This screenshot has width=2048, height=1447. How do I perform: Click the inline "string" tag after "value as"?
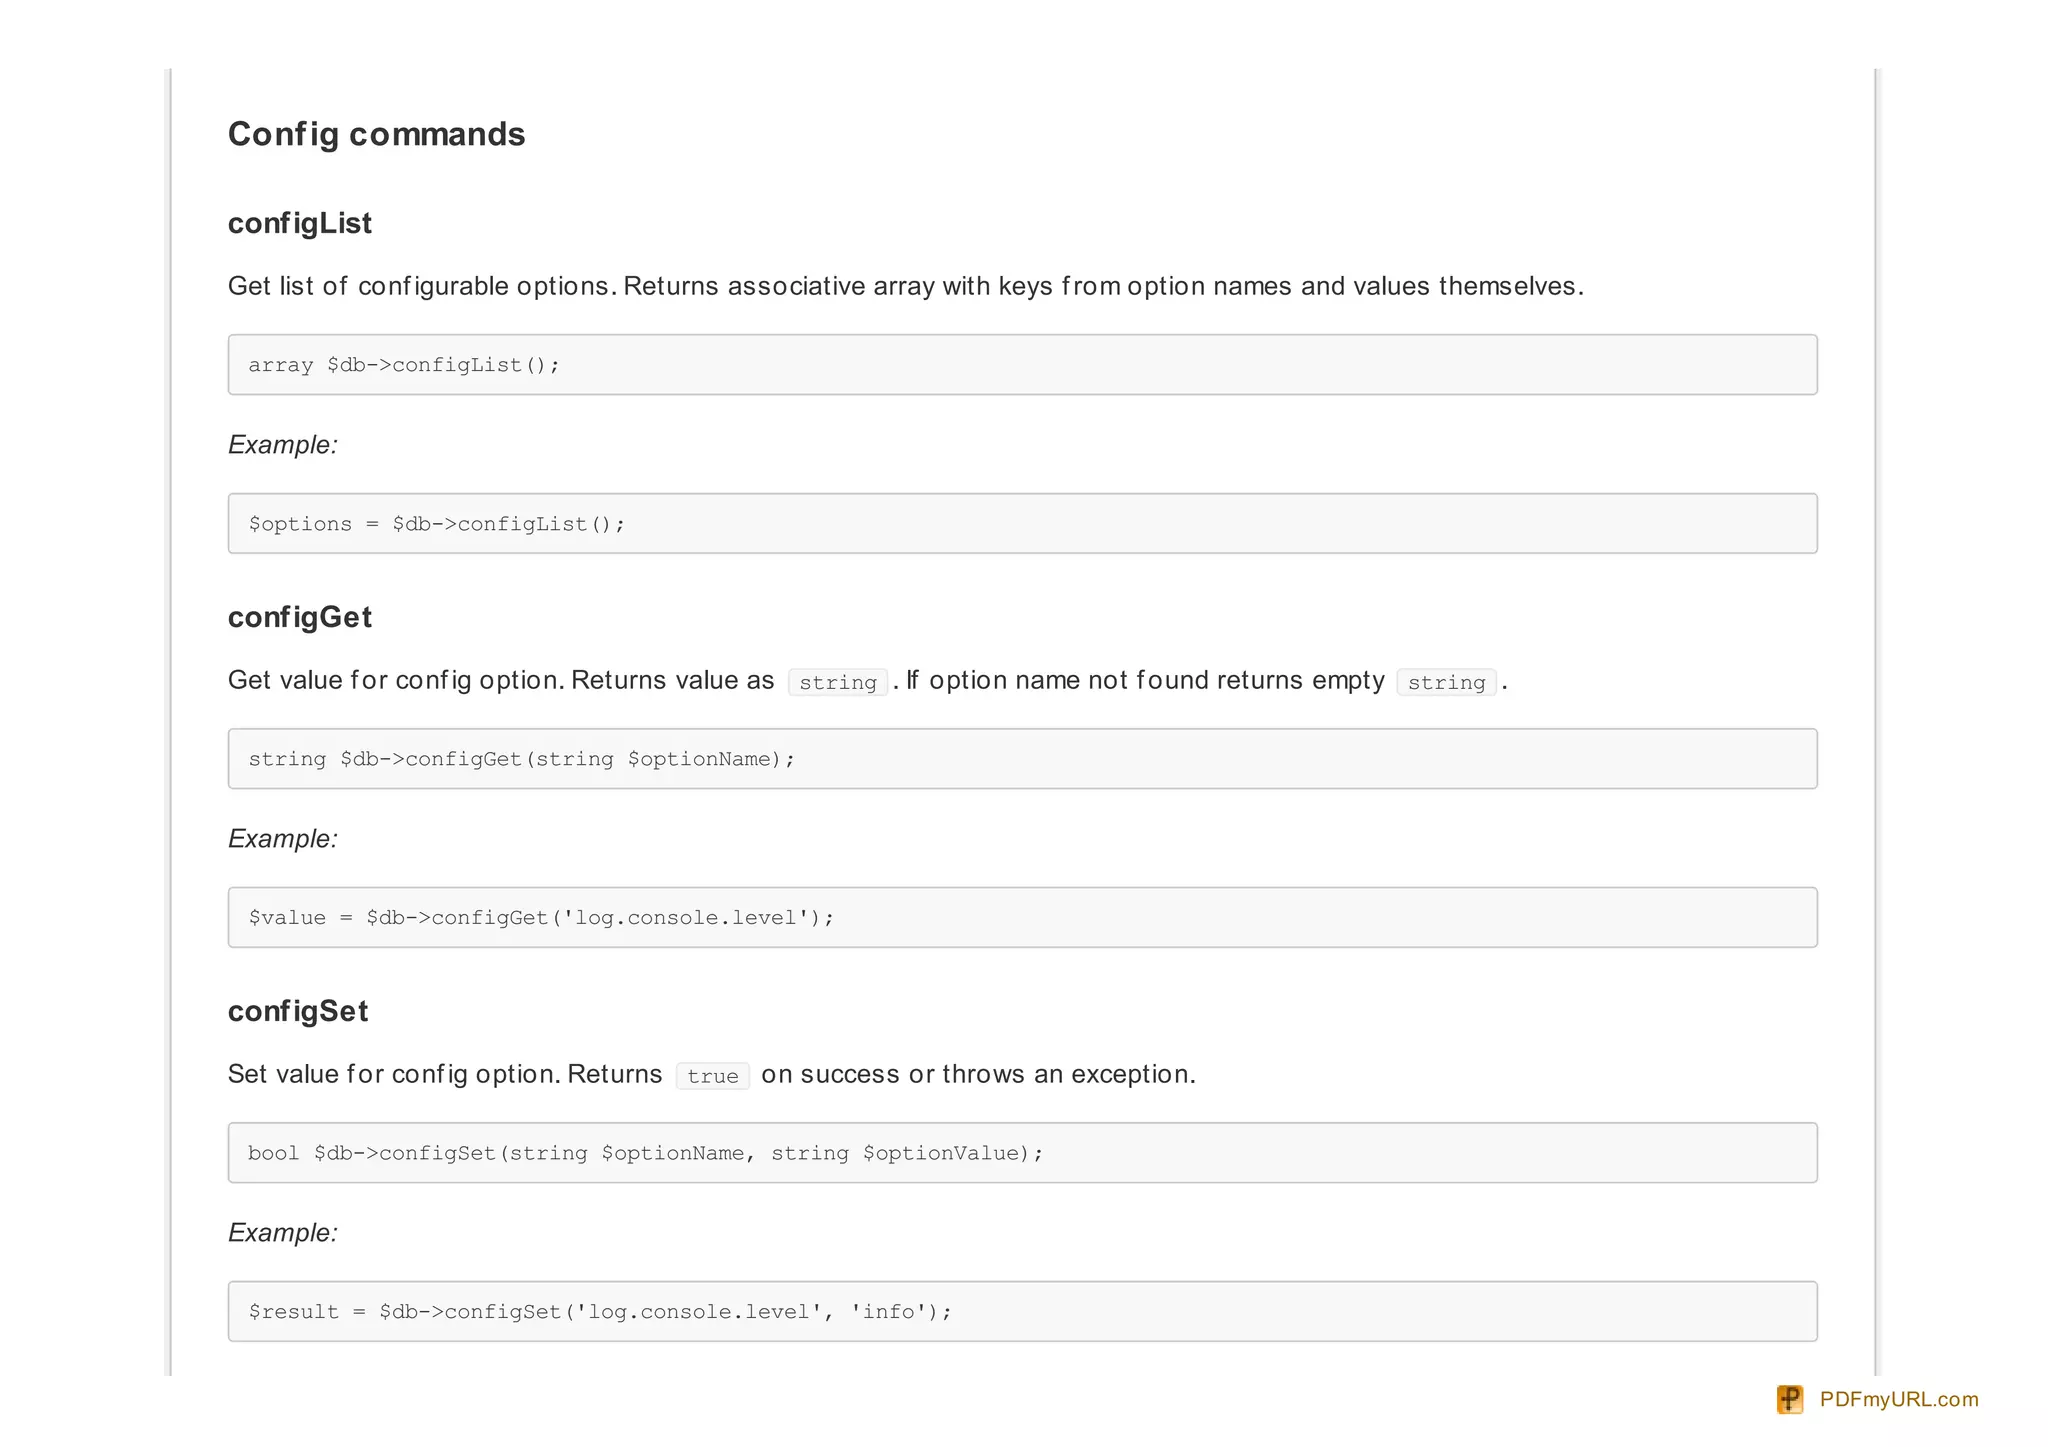[838, 682]
